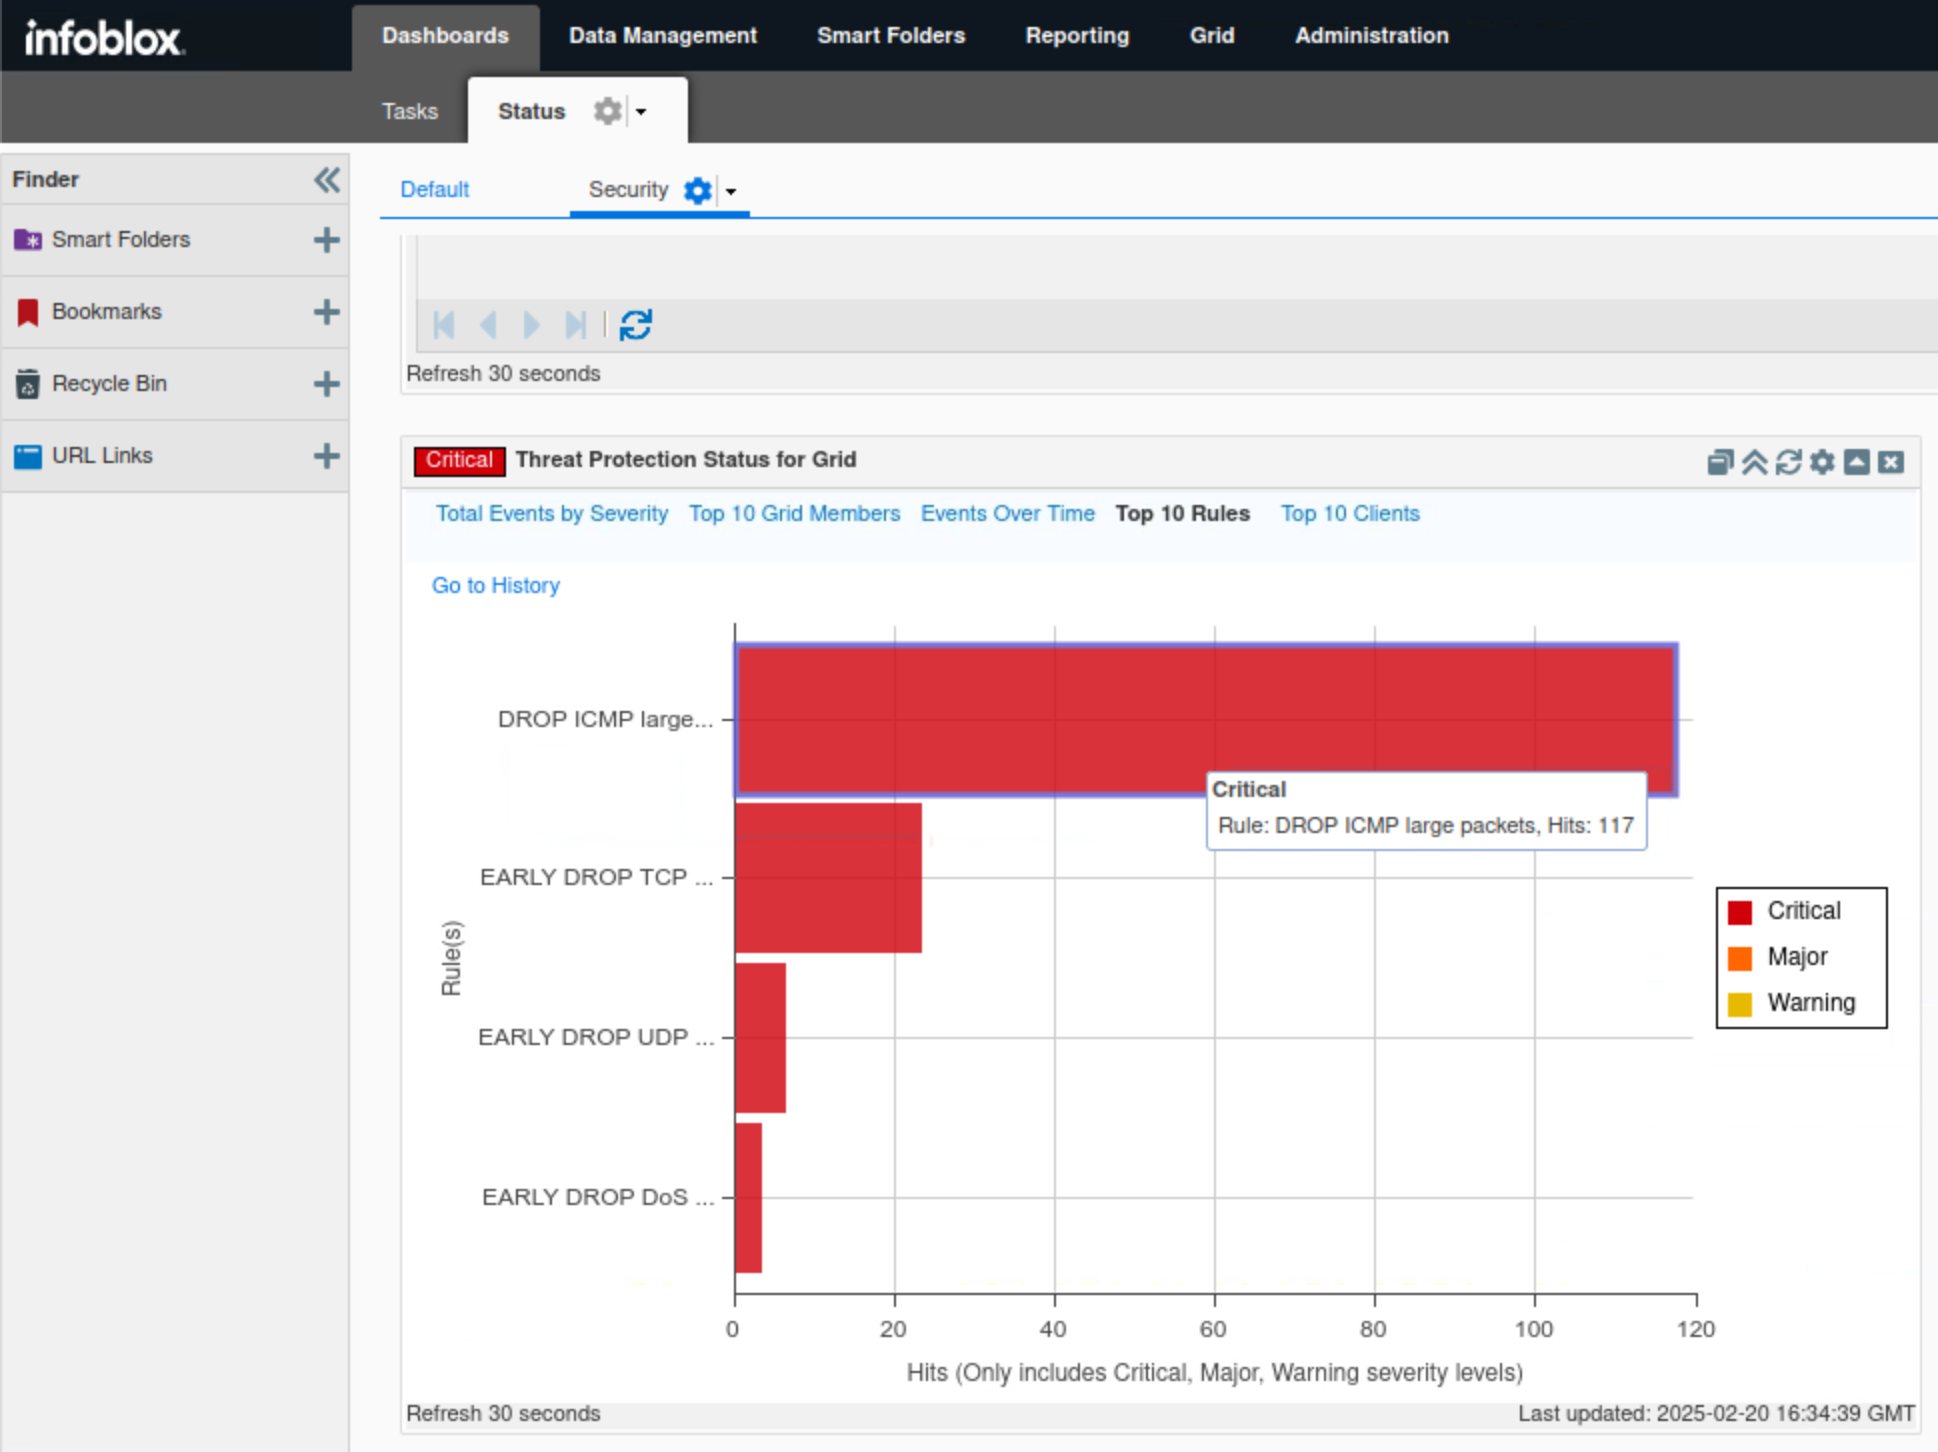1938x1452 pixels.
Task: Switch to Top 10 Clients view
Action: [1349, 514]
